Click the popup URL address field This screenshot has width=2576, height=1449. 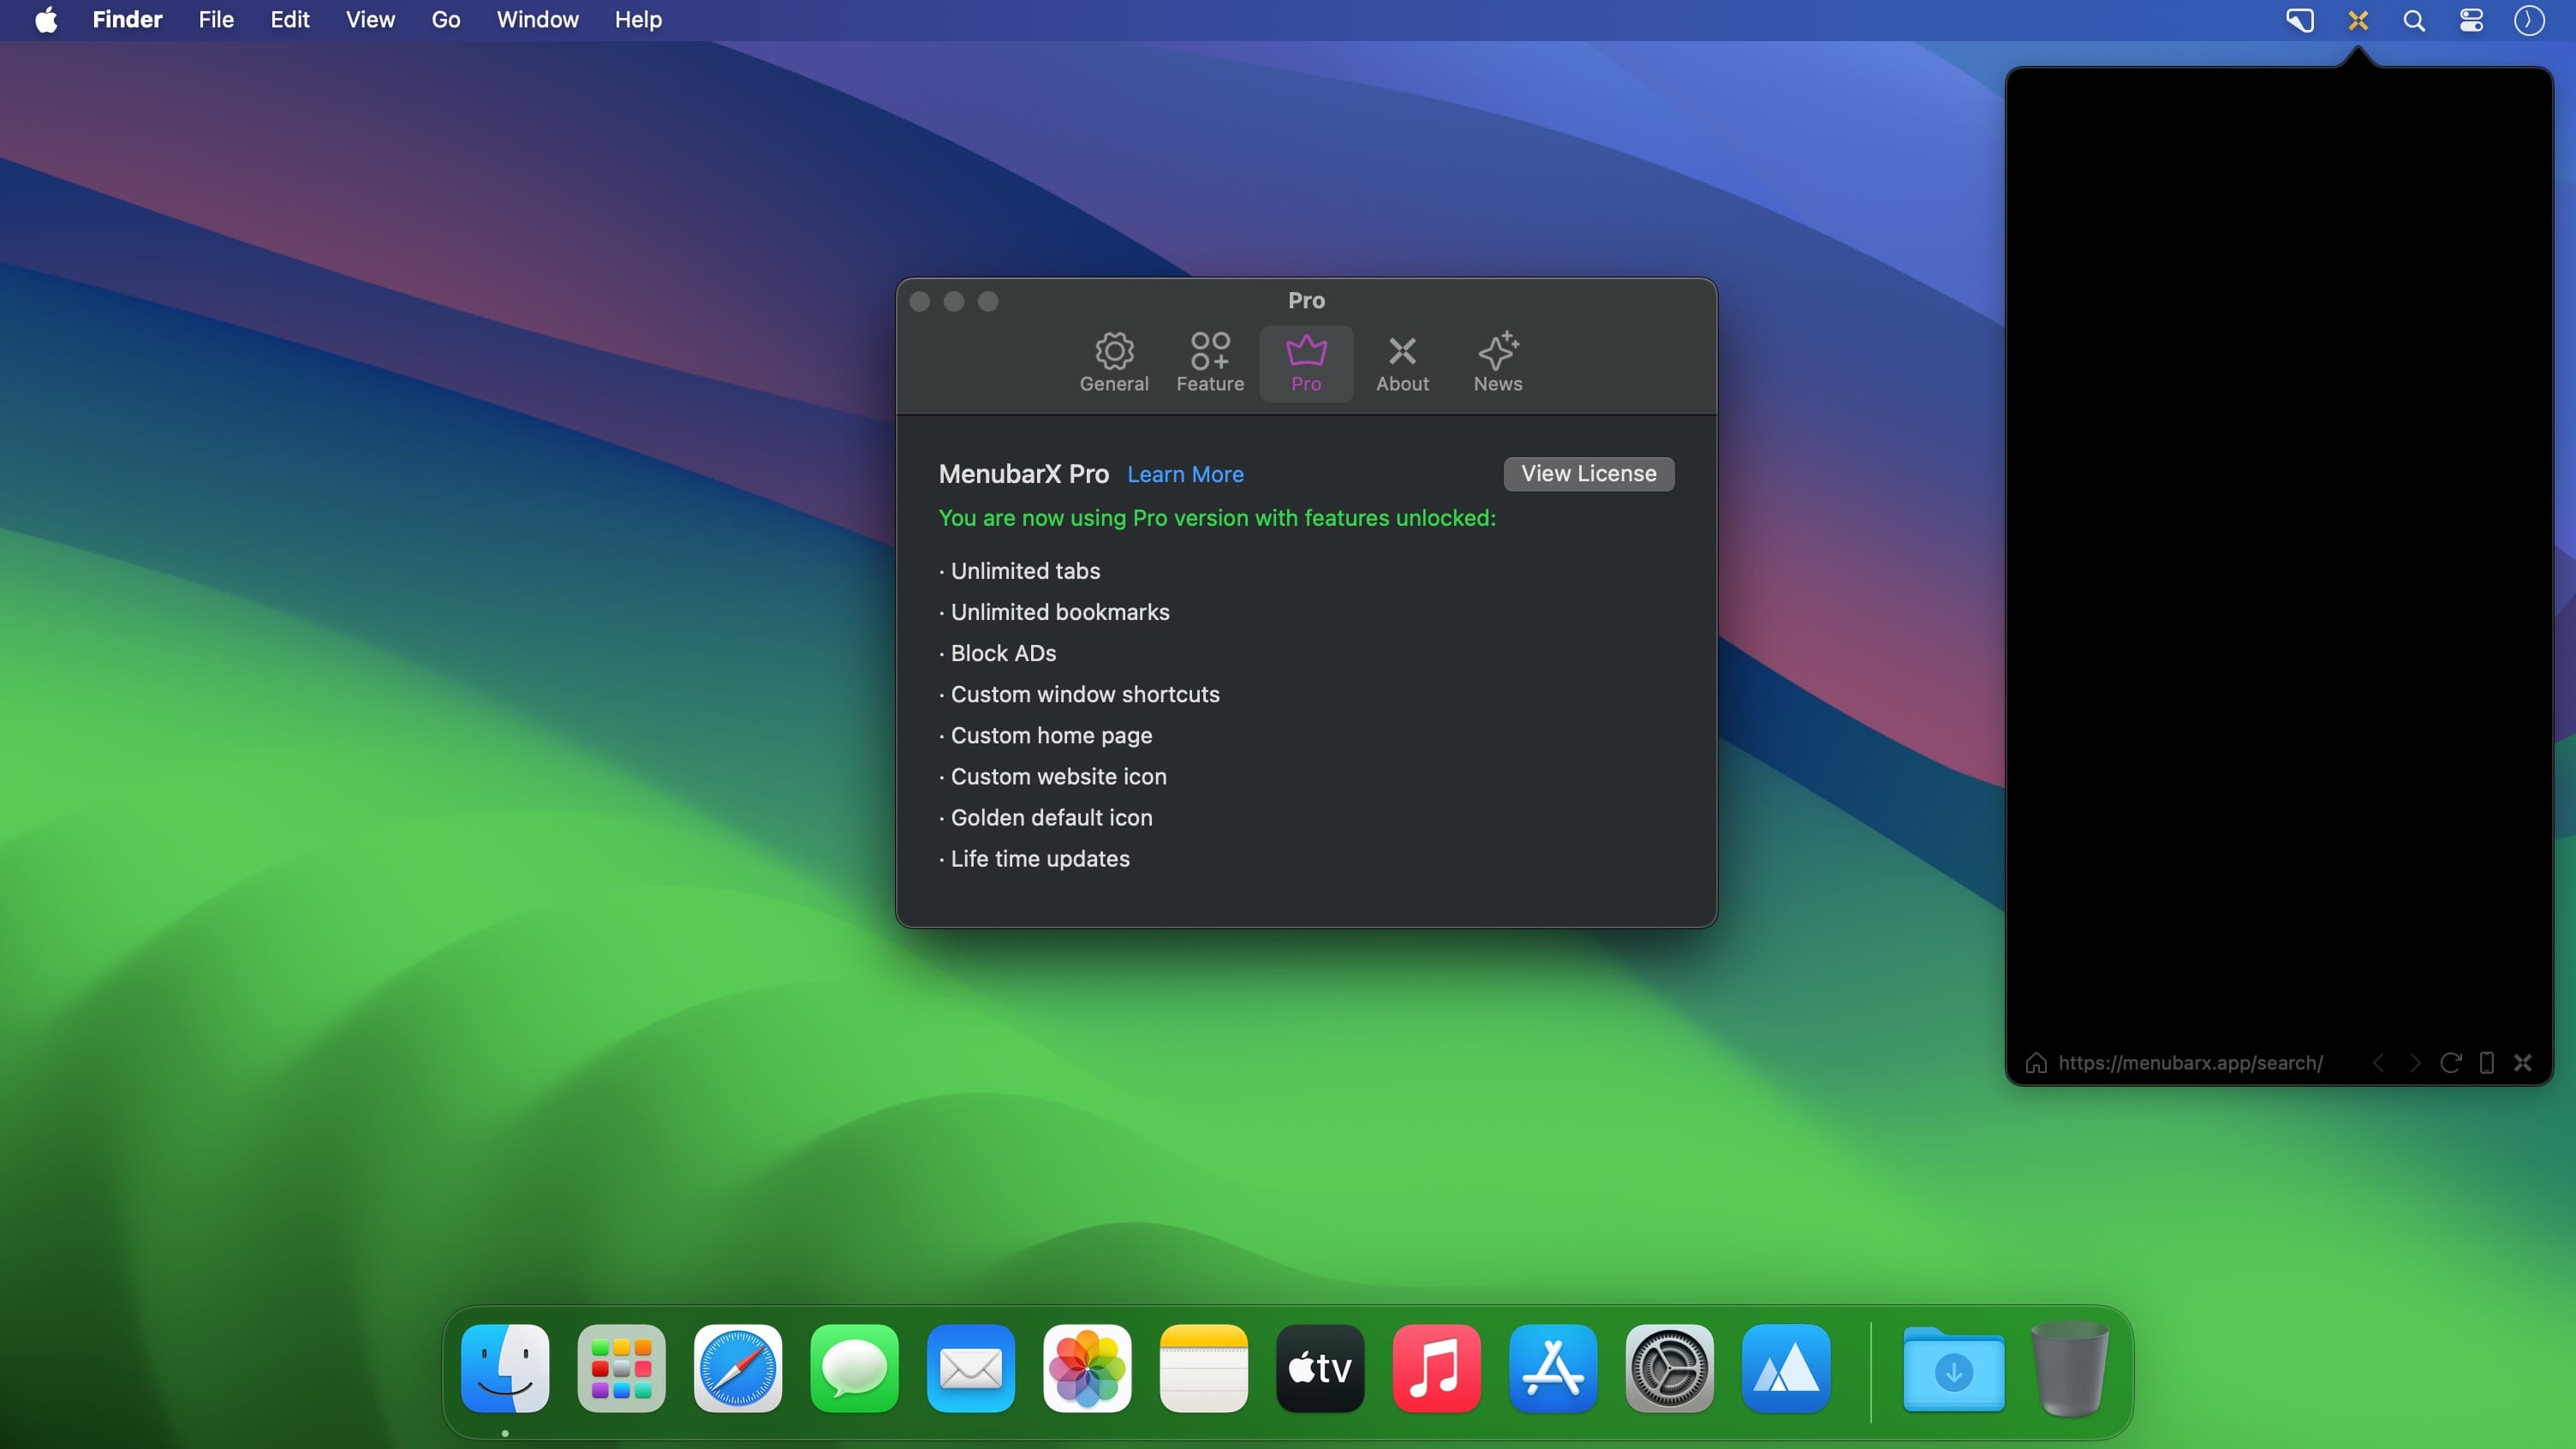[x=2190, y=1063]
